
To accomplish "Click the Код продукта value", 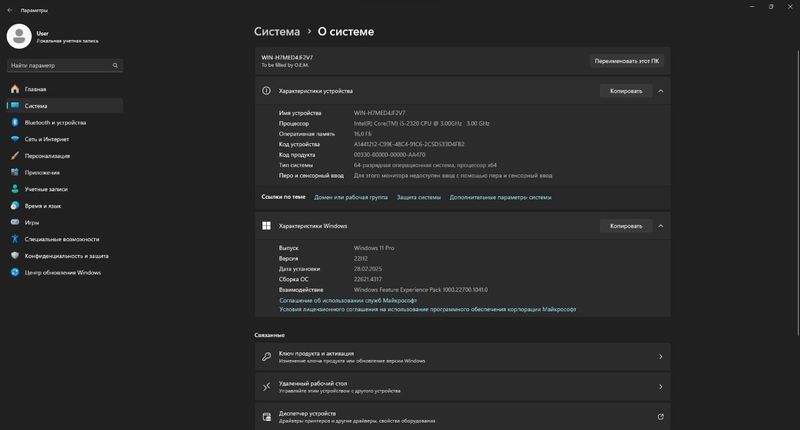I will coord(389,155).
